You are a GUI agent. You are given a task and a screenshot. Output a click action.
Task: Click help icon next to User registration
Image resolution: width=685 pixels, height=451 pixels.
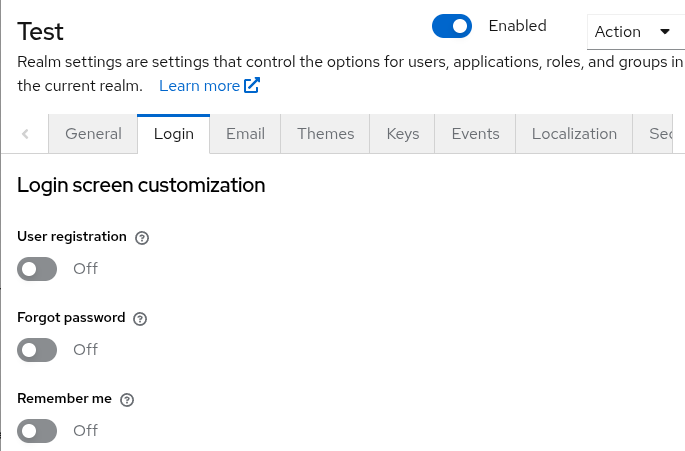click(x=142, y=238)
